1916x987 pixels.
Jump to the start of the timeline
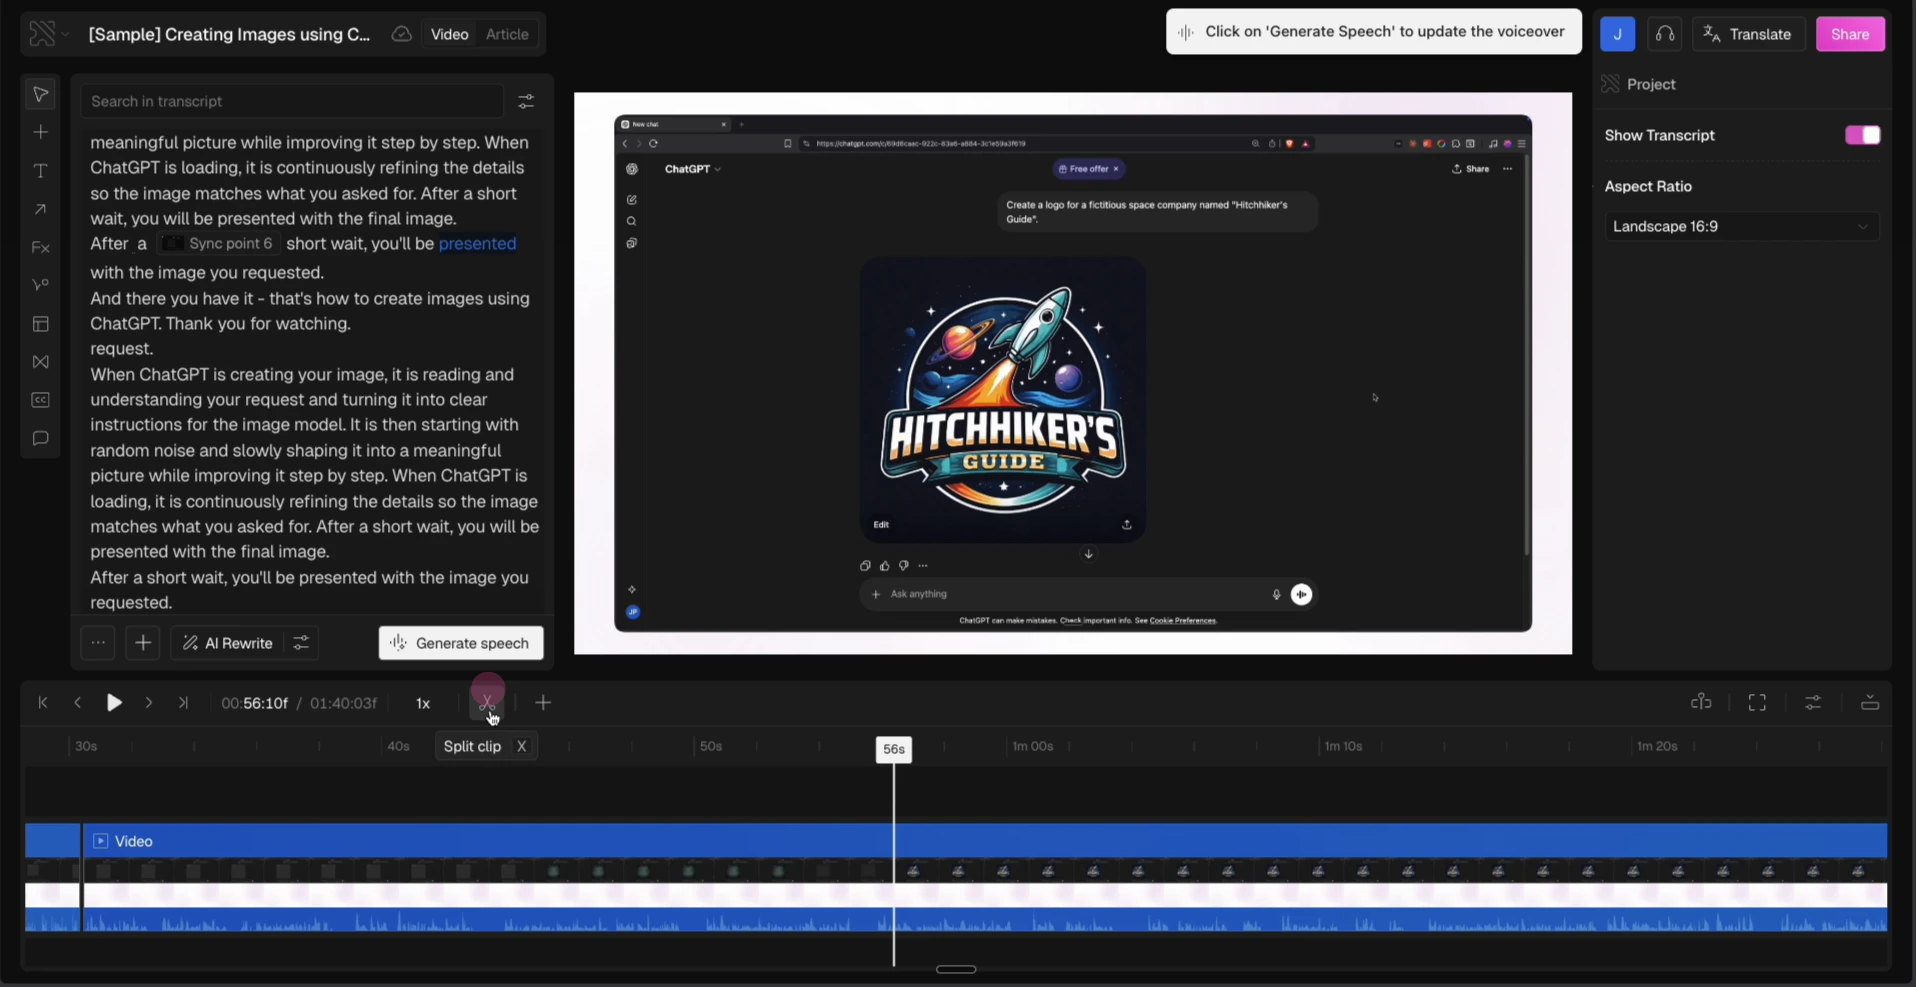click(43, 703)
